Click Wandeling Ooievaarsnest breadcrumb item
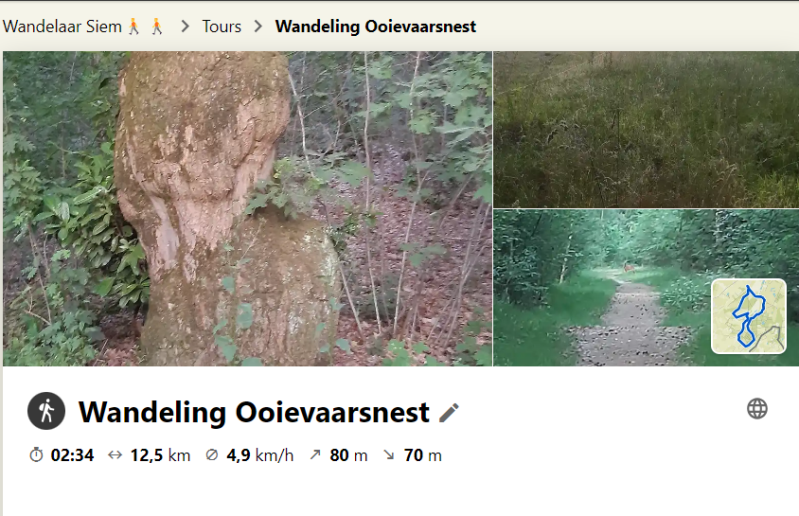Image resolution: width=799 pixels, height=516 pixels. 375,26
